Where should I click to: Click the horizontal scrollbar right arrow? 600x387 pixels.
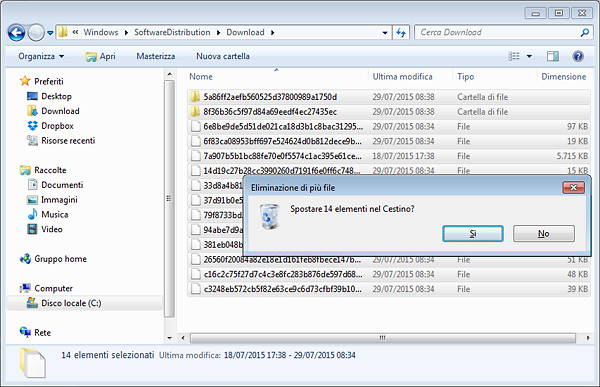[588, 338]
